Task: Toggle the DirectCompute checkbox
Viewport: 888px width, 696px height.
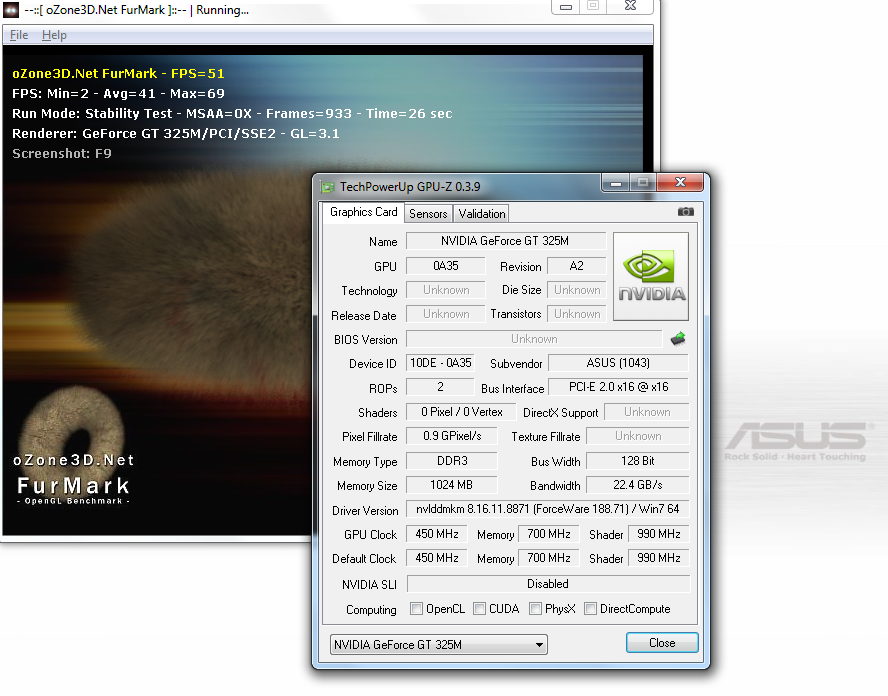Action: (x=590, y=609)
